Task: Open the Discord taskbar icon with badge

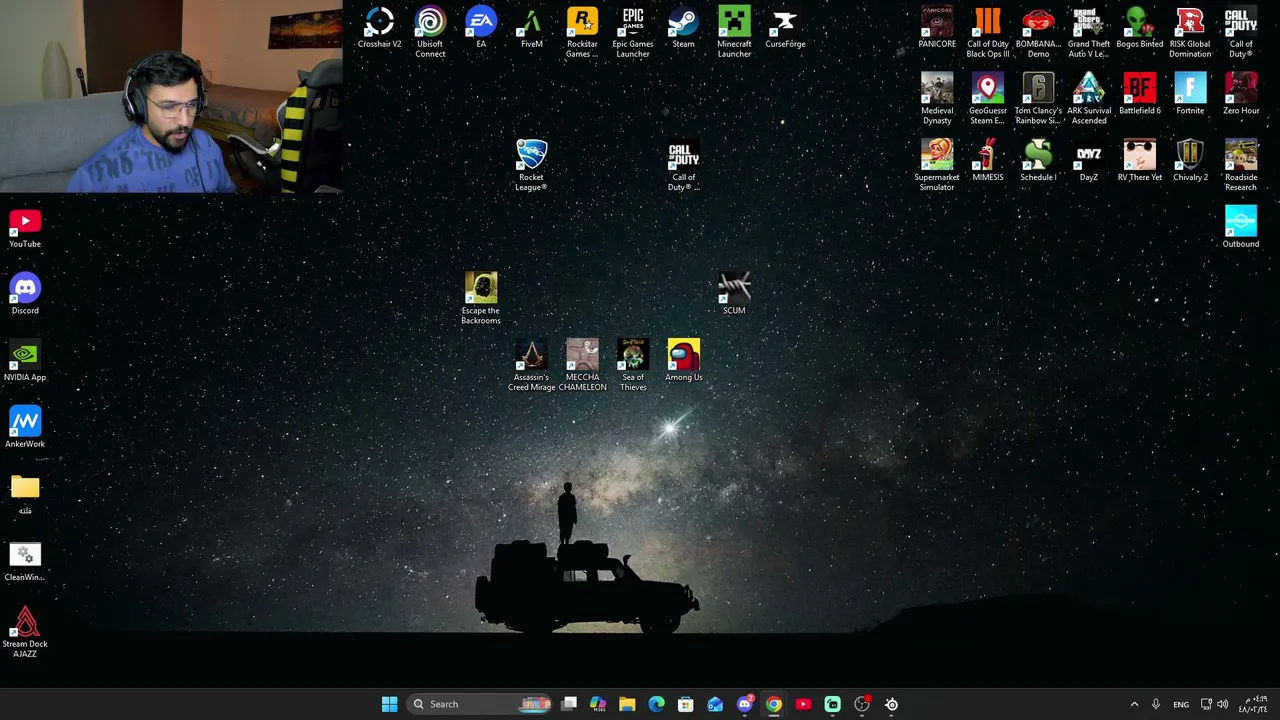Action: tap(744, 704)
